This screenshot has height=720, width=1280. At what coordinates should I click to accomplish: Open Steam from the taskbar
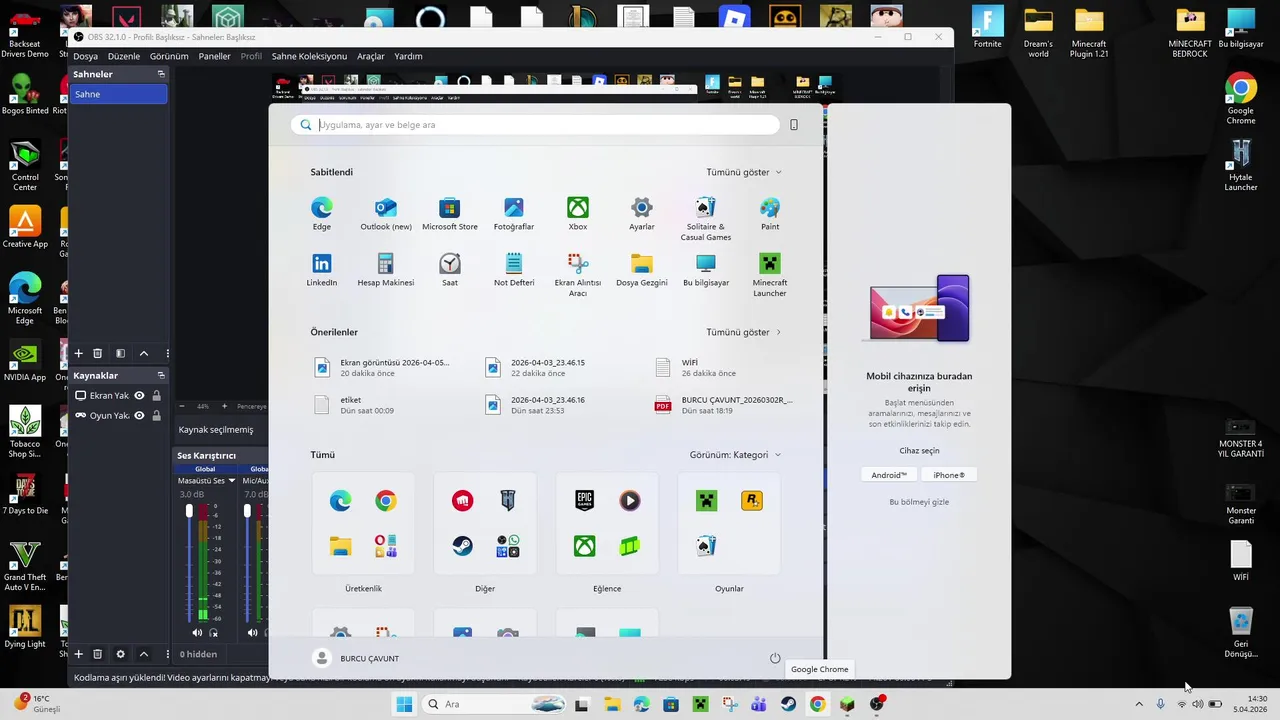[x=789, y=704]
